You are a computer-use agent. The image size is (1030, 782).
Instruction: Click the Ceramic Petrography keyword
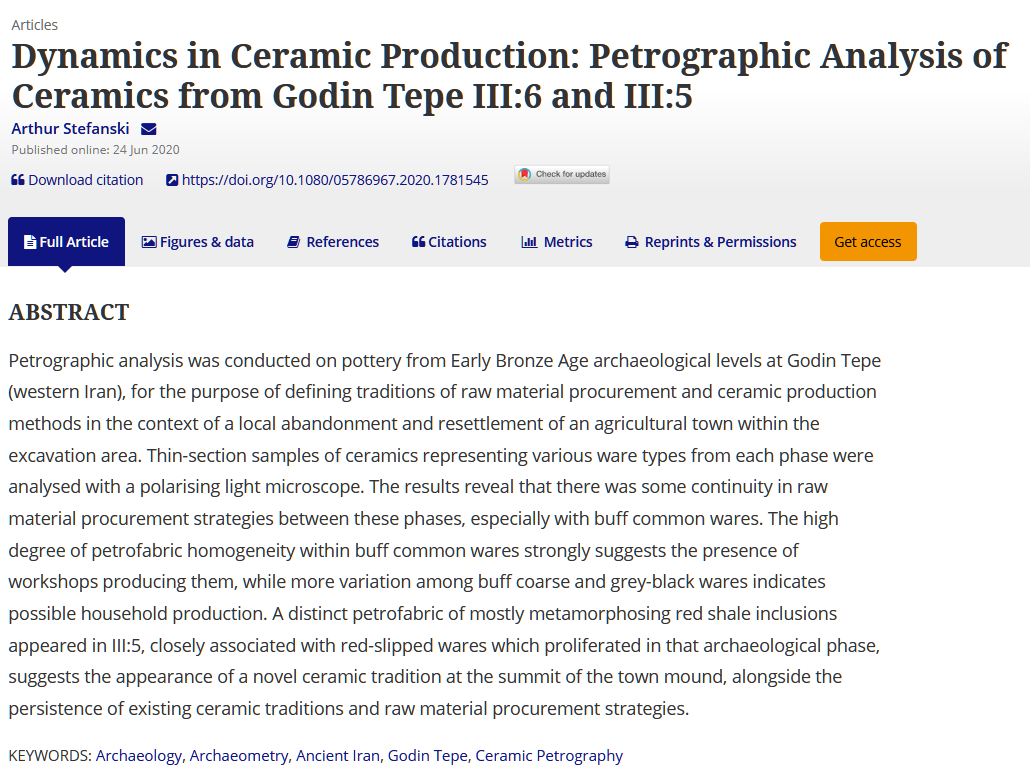pyautogui.click(x=549, y=756)
